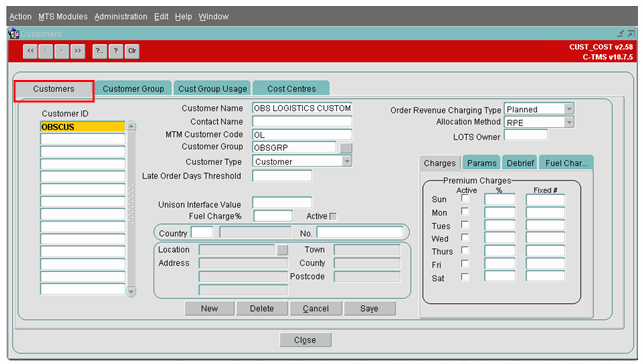Click the Postcode field

(x=367, y=277)
